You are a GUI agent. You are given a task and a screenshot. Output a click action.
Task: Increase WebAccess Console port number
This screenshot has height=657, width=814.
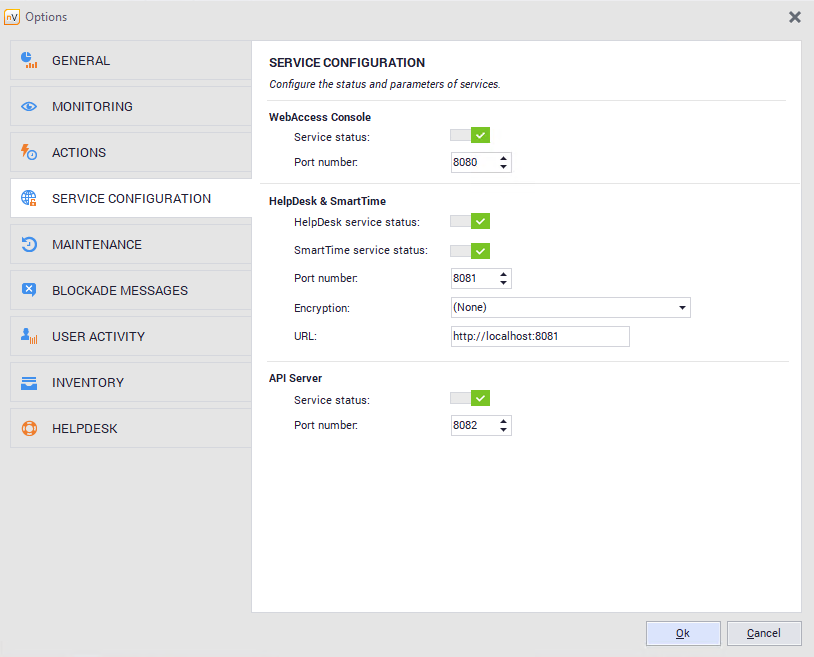click(x=503, y=158)
